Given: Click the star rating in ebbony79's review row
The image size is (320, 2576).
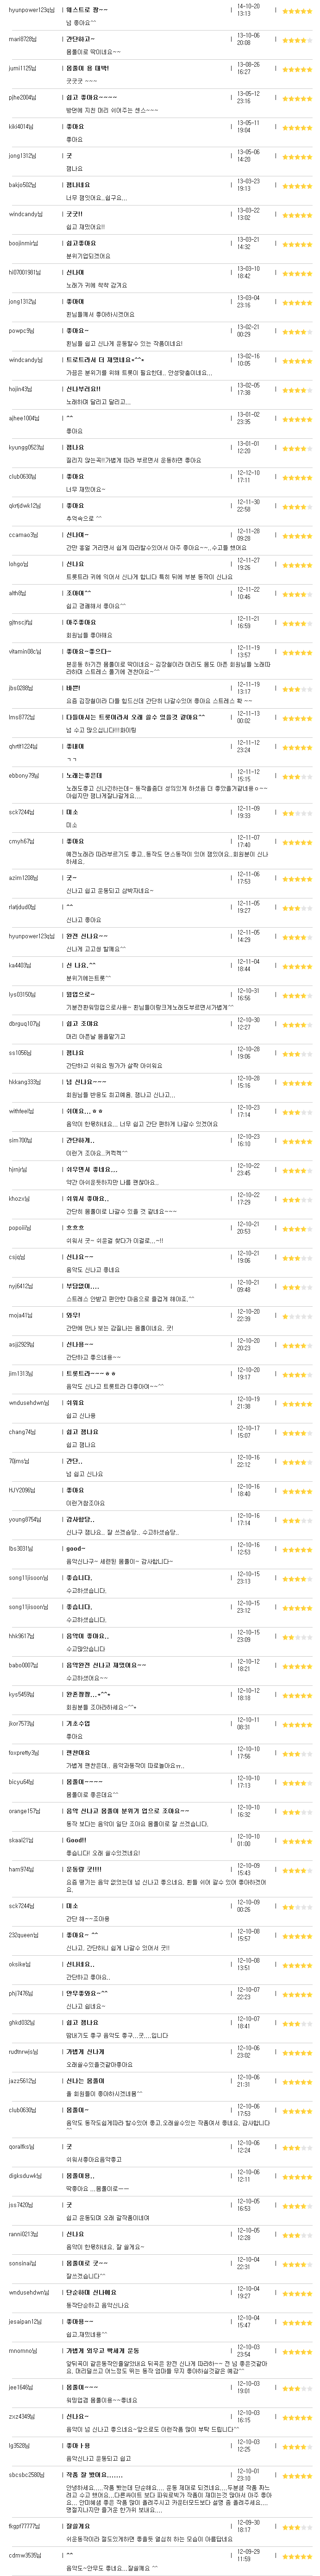Looking at the screenshot, I should [x=296, y=776].
